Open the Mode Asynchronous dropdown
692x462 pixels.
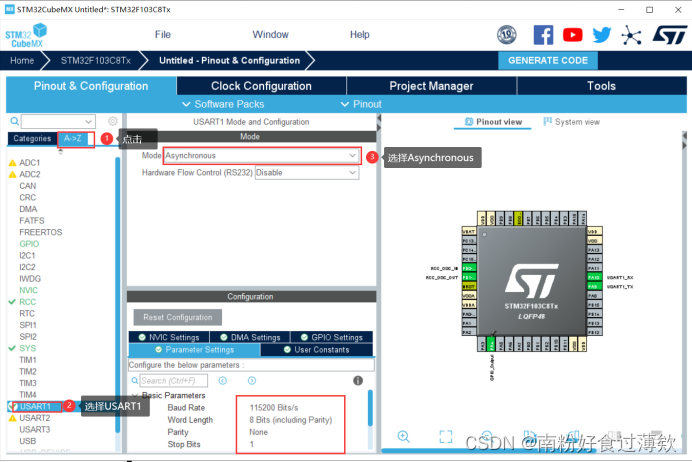(262, 156)
